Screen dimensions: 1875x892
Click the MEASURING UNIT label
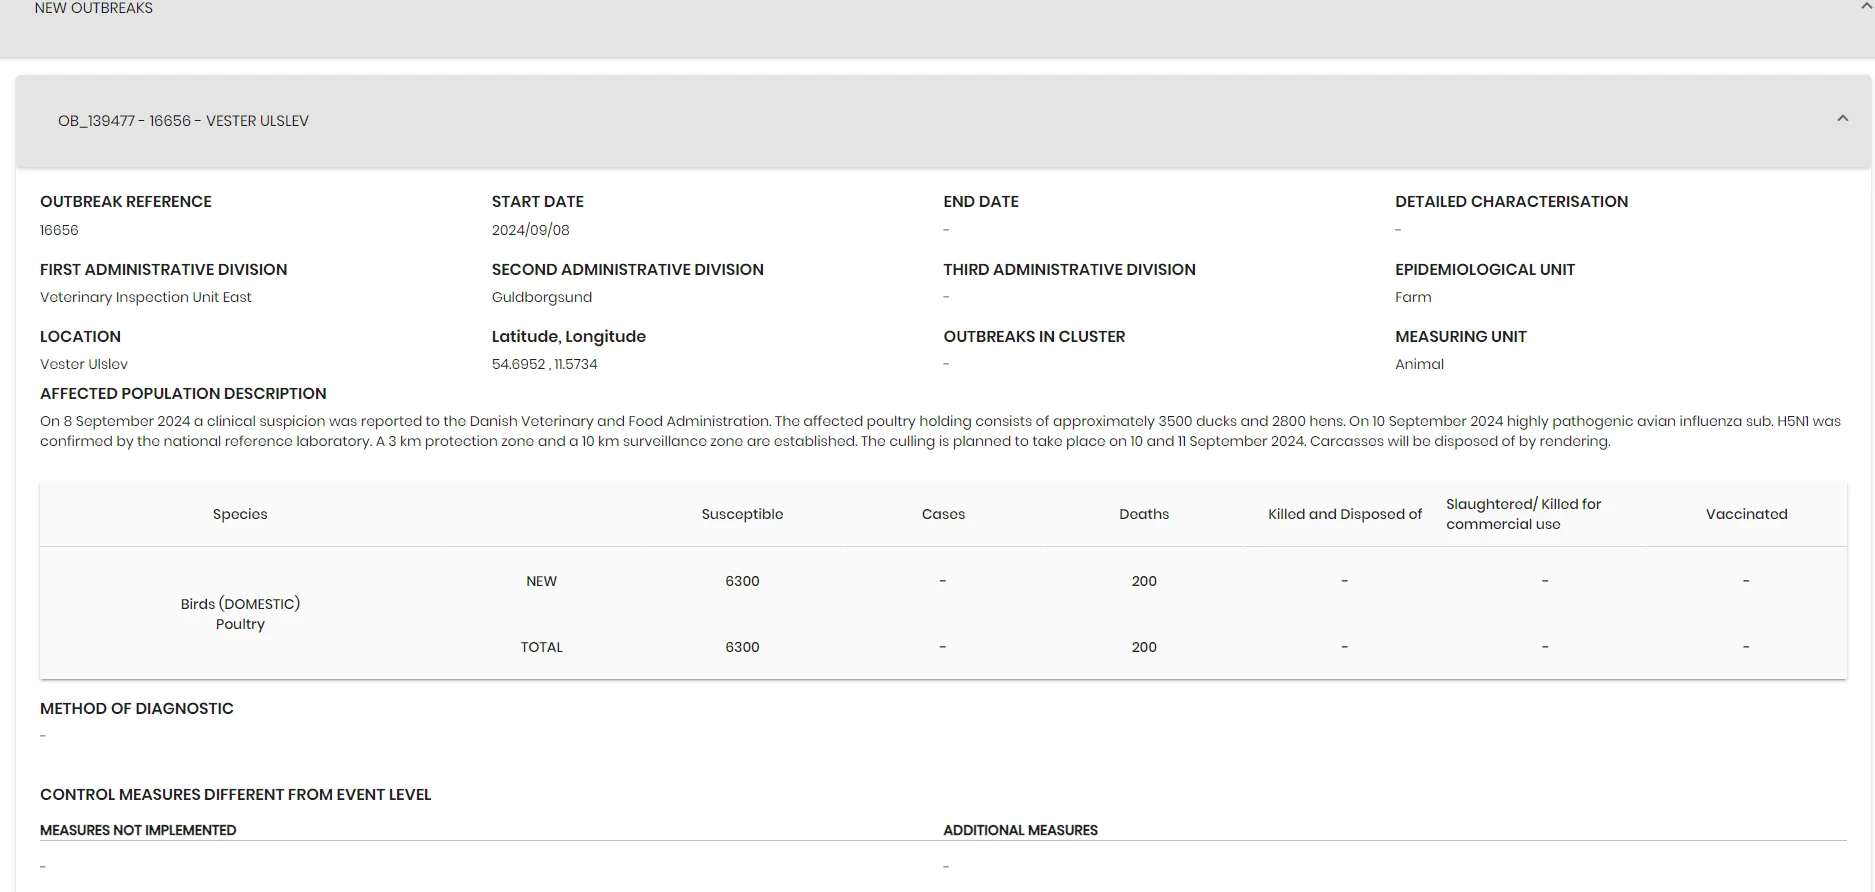1461,337
